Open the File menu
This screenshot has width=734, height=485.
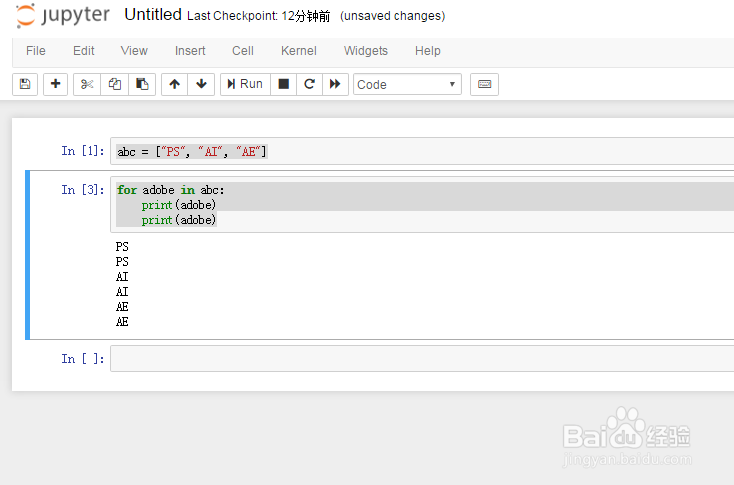[36, 51]
